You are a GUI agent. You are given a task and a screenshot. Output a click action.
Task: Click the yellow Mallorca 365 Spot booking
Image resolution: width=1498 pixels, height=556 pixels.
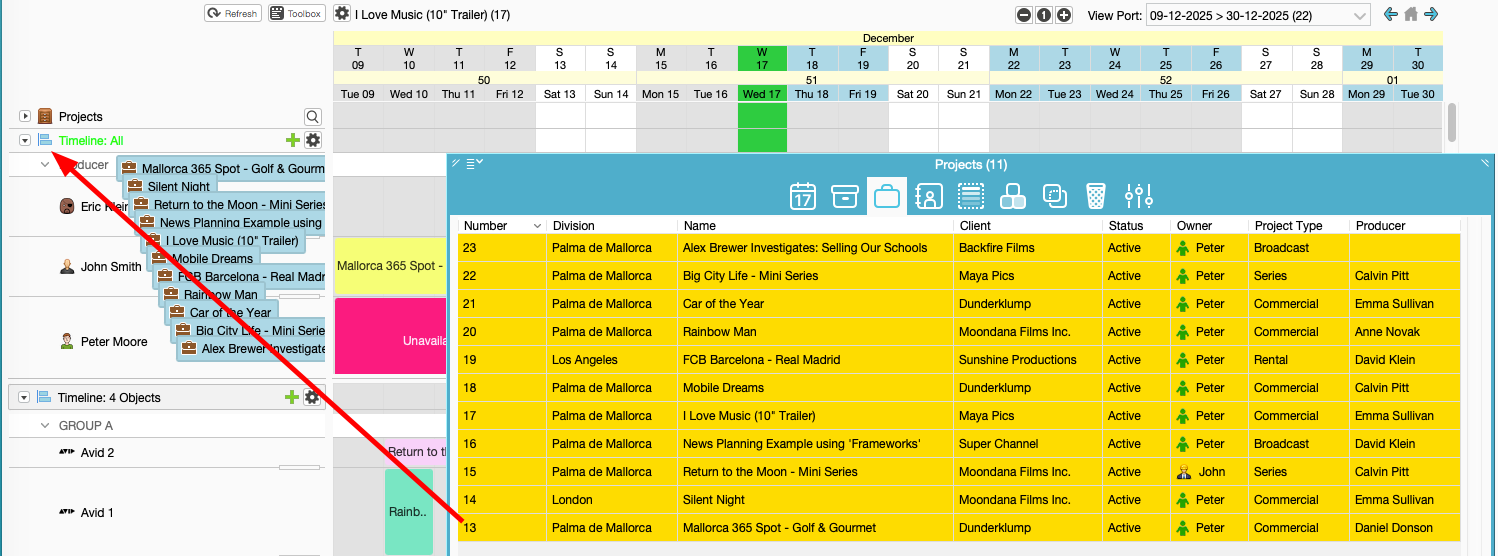(x=390, y=266)
